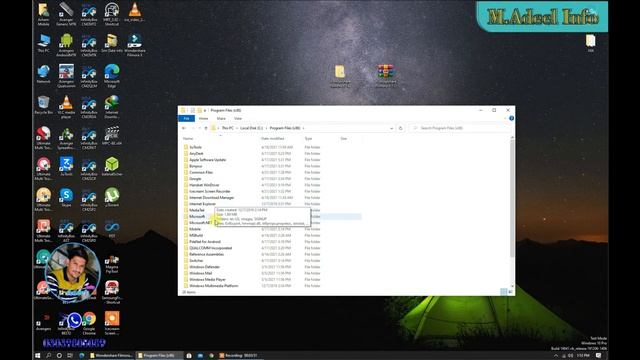Launch the Icecream Screen Recorder desktop shortcut
This screenshot has width=640, height=360.
[112, 323]
